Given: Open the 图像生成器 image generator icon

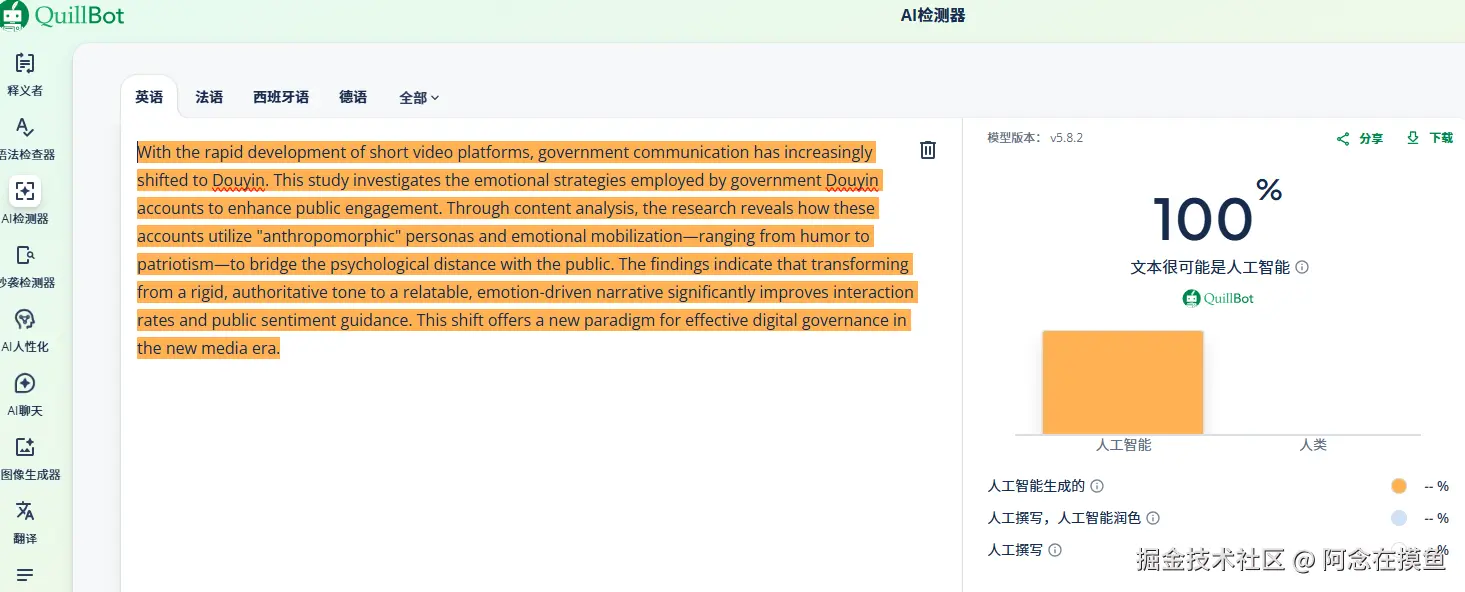Looking at the screenshot, I should coord(25,447).
